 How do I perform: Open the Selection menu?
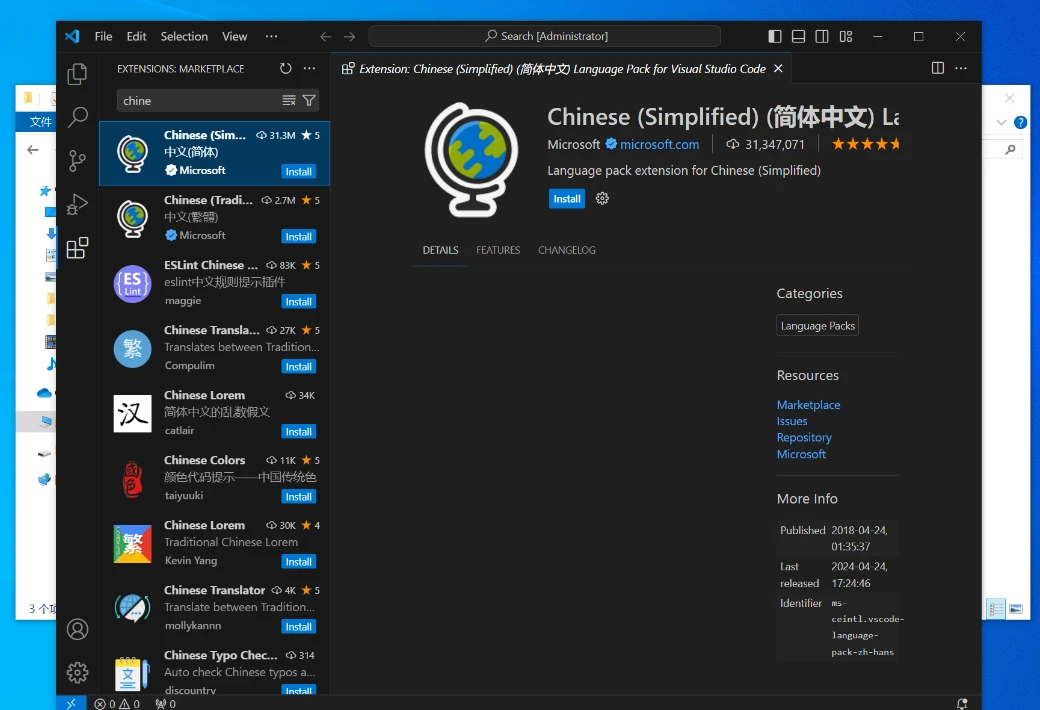(184, 36)
